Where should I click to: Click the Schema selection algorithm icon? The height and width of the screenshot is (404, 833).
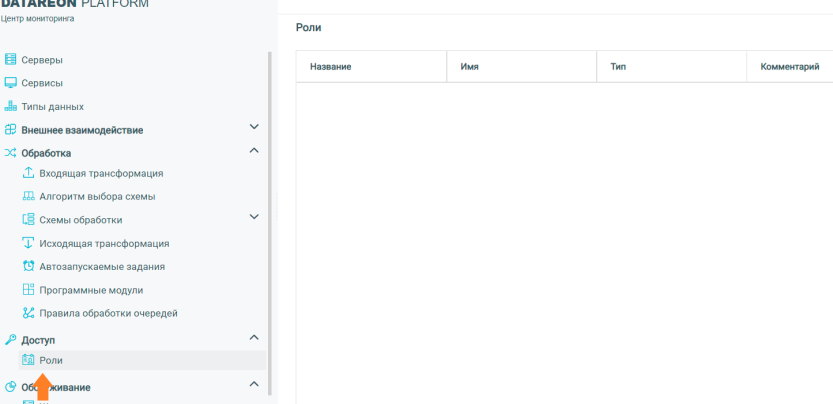tap(28, 196)
